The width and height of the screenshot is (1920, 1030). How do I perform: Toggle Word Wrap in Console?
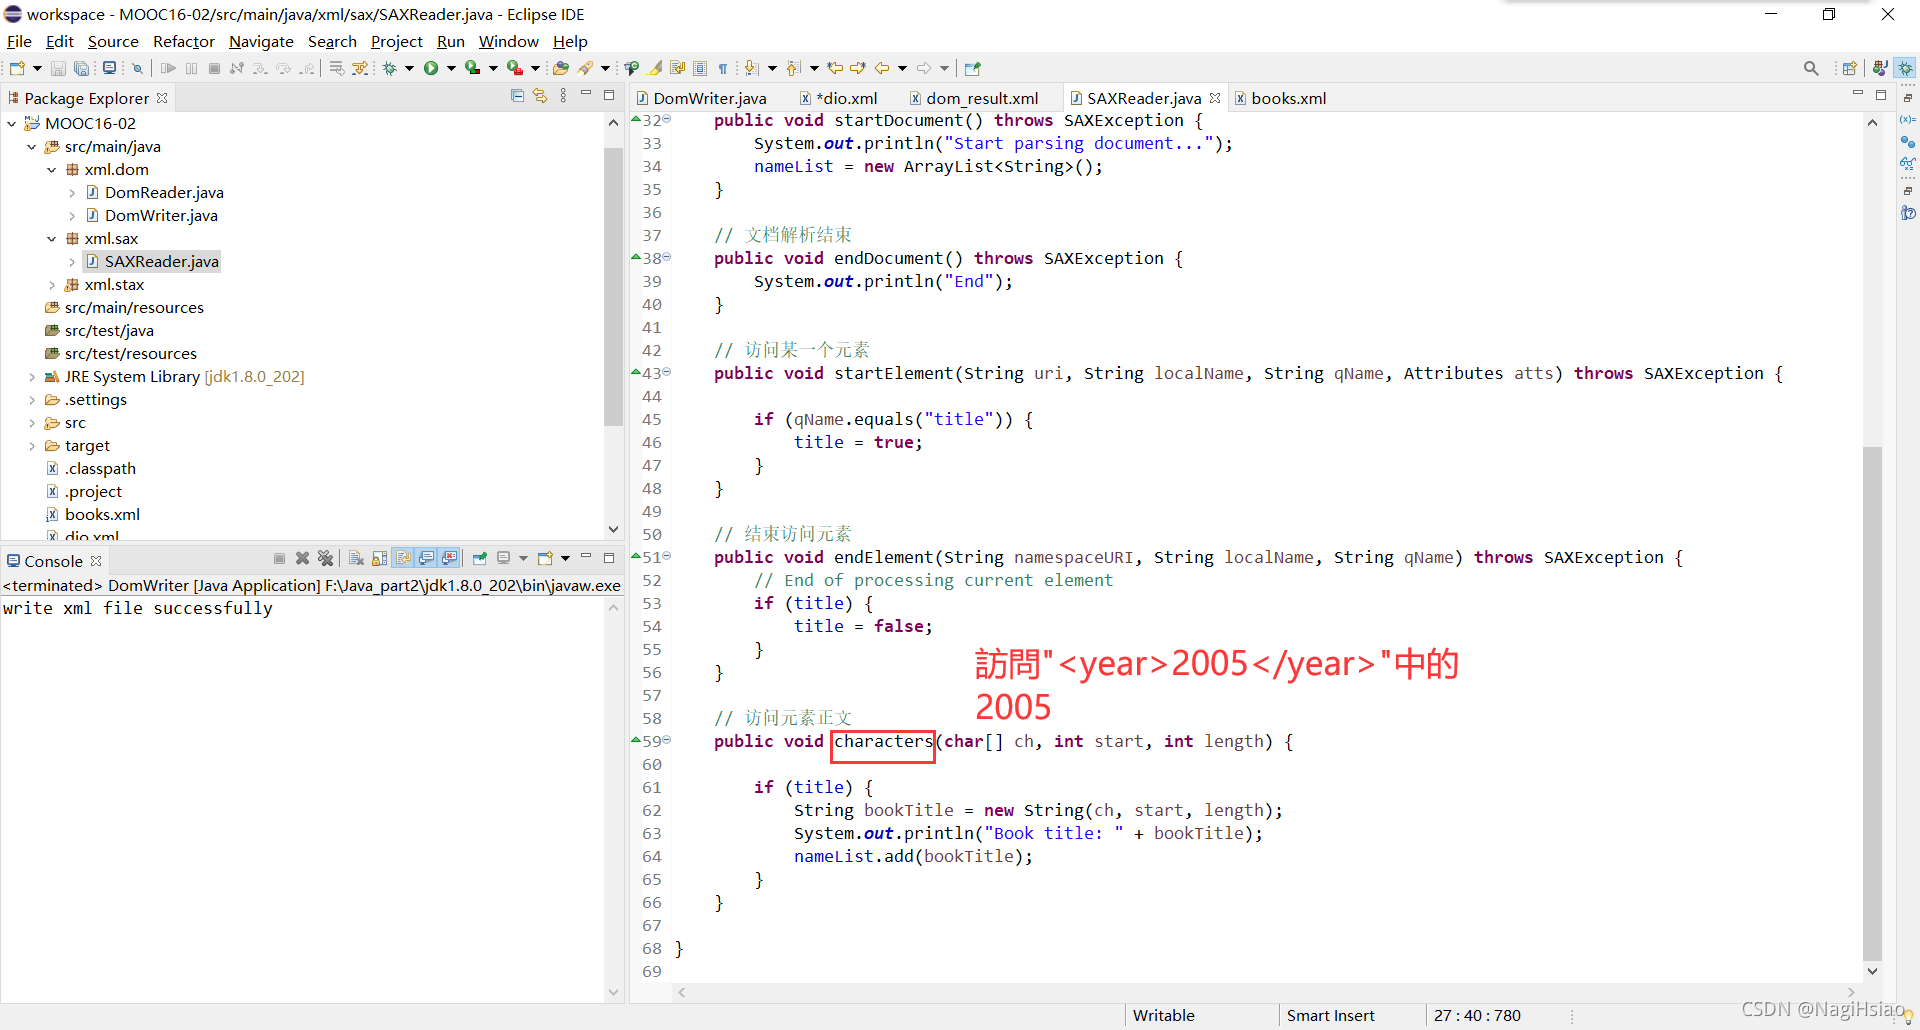pyautogui.click(x=403, y=558)
